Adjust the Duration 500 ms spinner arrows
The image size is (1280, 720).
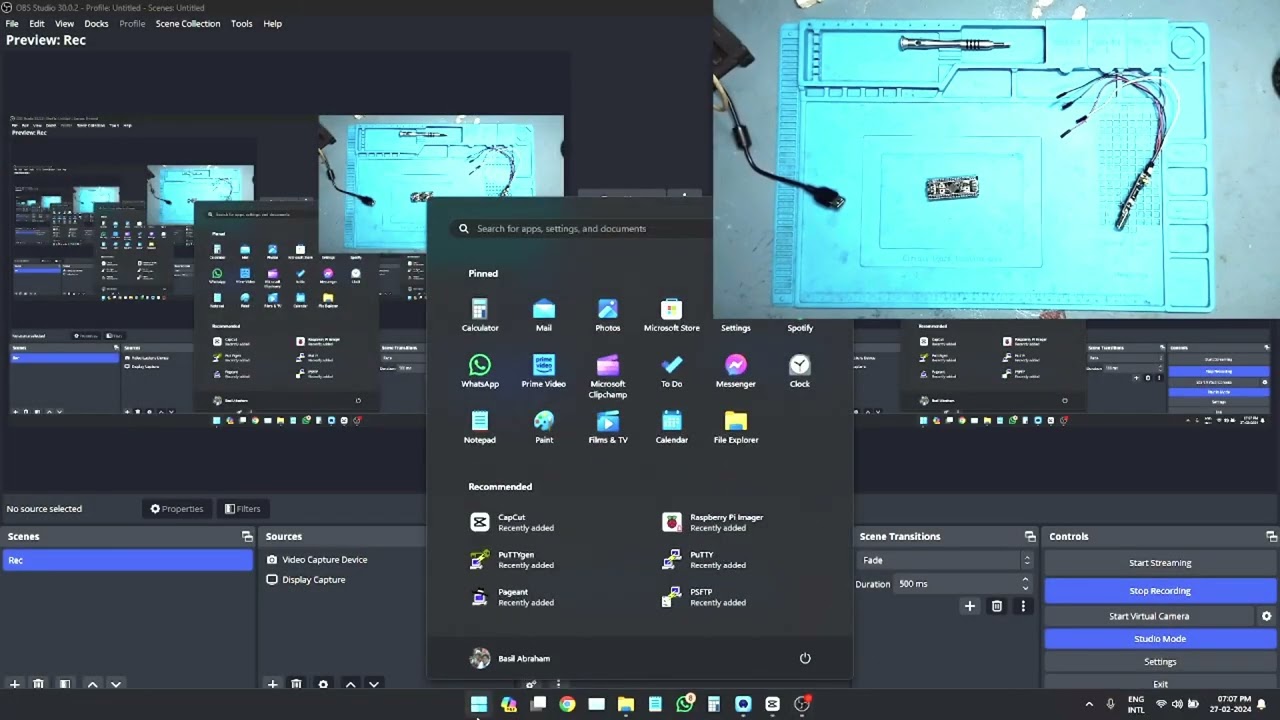(x=1025, y=584)
